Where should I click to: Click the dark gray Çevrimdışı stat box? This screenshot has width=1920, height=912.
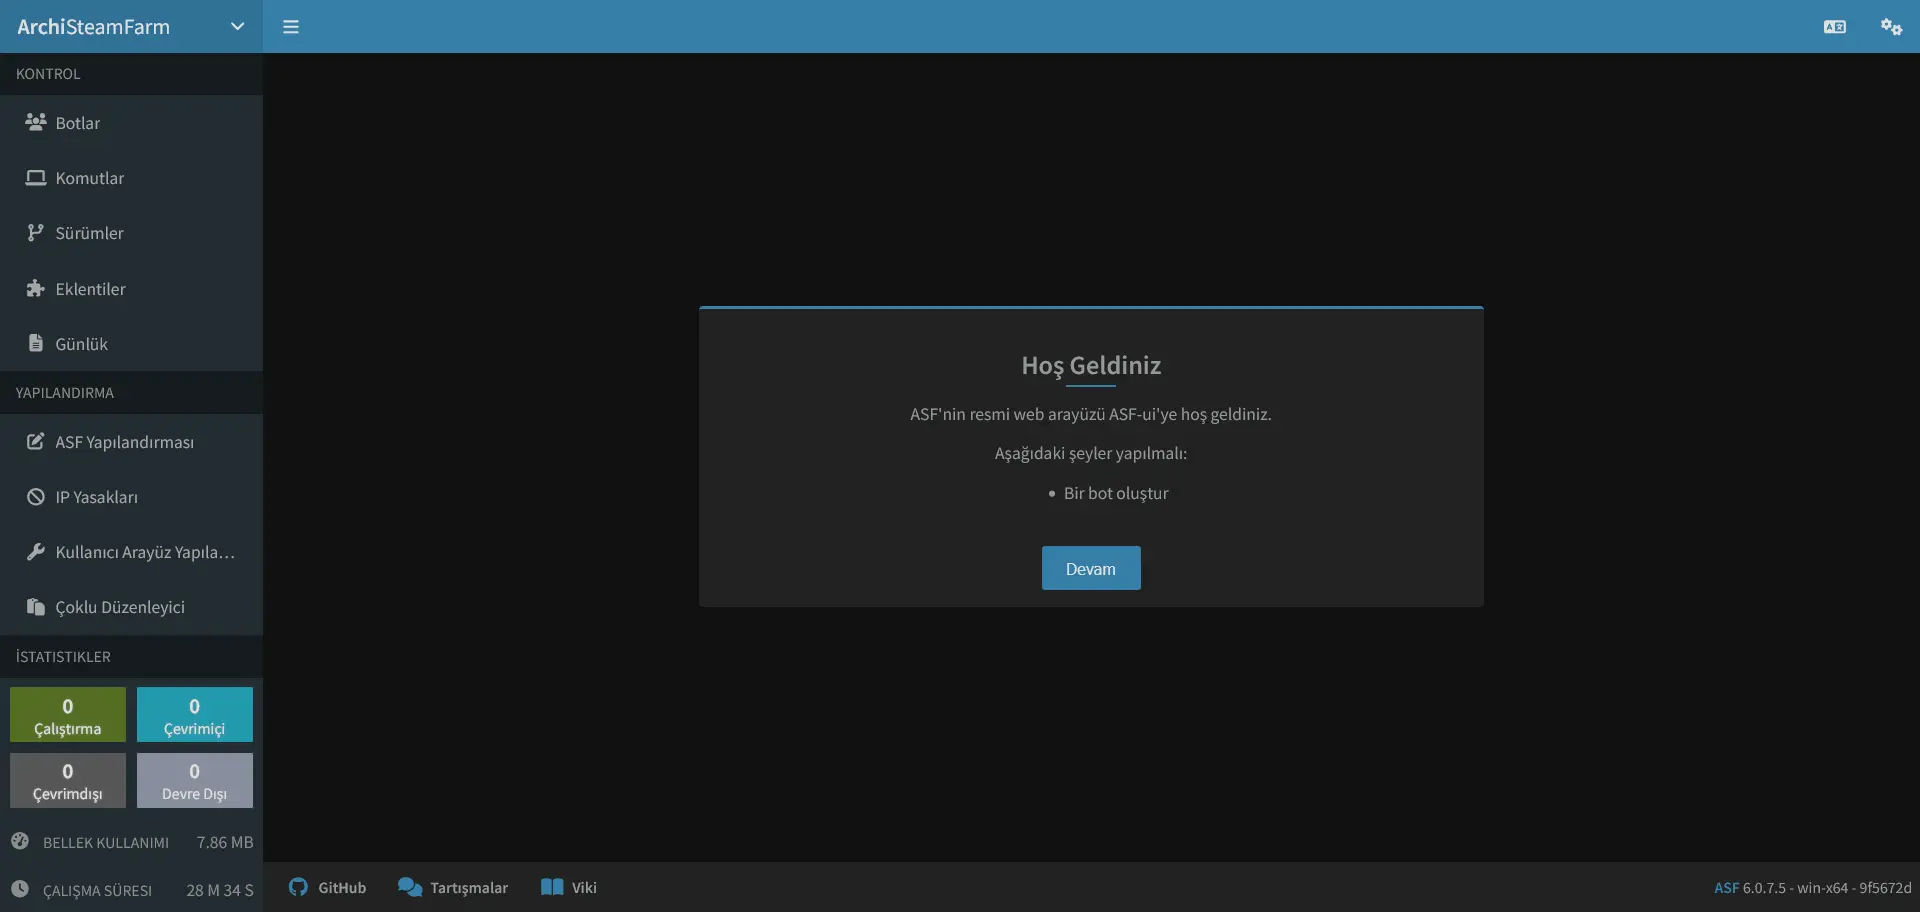[x=68, y=780]
